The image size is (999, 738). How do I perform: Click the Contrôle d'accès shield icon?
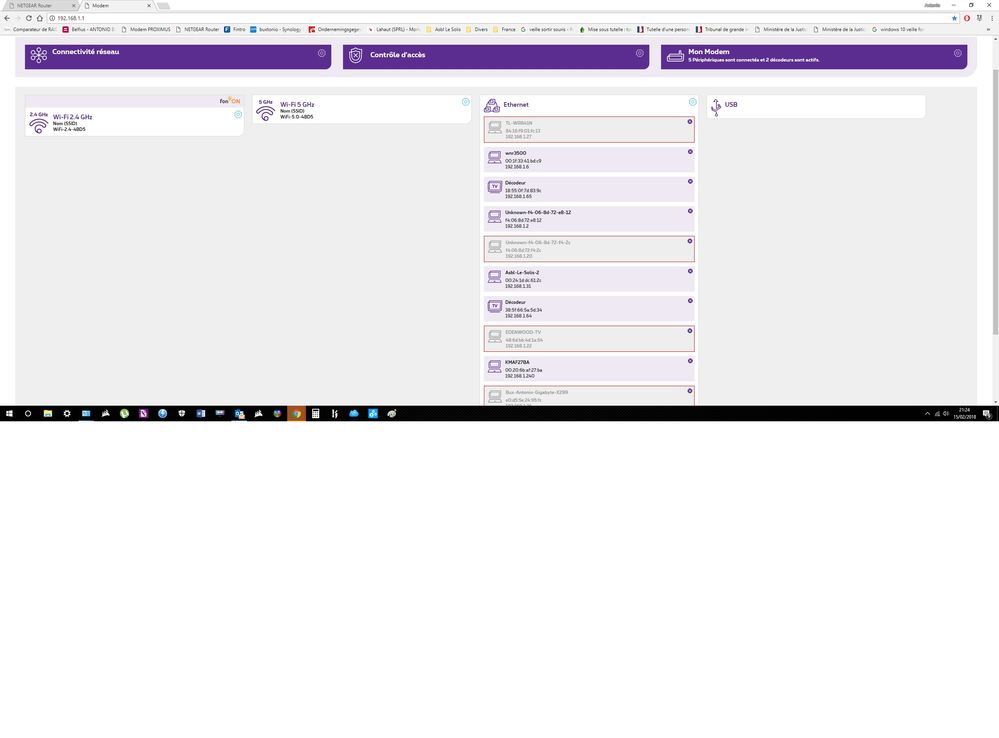[356, 55]
